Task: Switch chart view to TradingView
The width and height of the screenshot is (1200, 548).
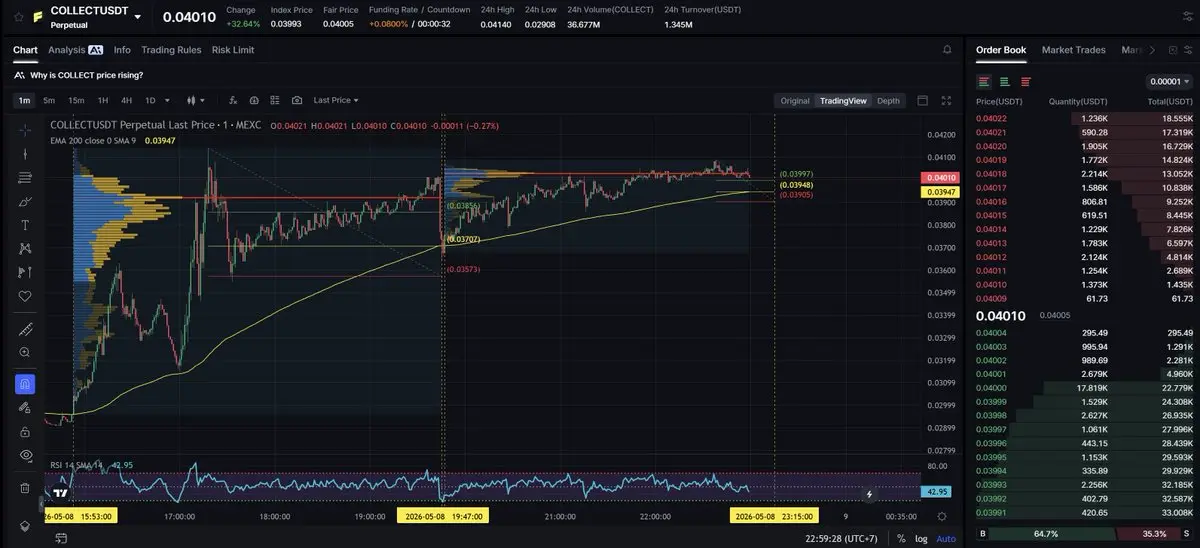Action: [x=843, y=100]
